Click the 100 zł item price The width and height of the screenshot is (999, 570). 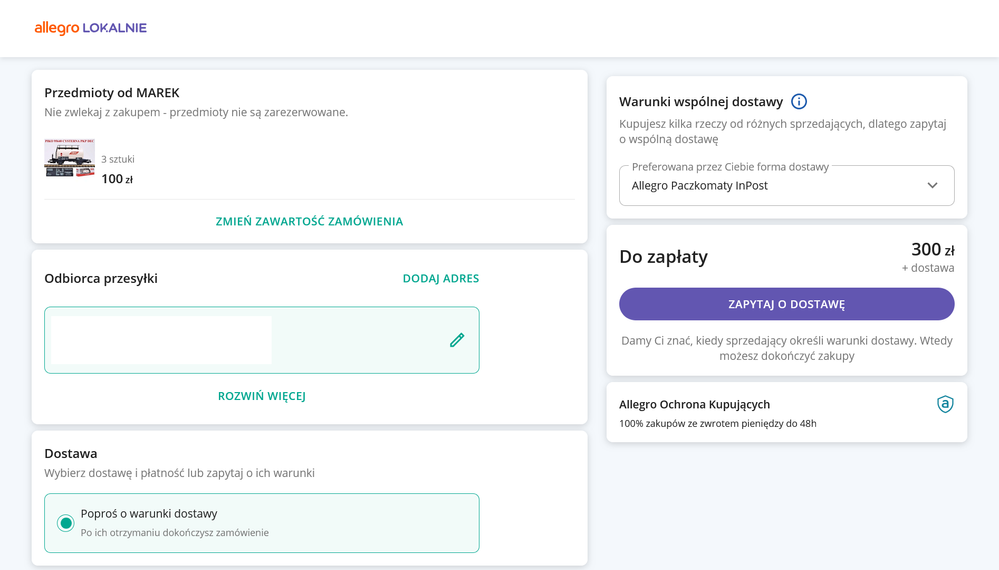coord(117,179)
